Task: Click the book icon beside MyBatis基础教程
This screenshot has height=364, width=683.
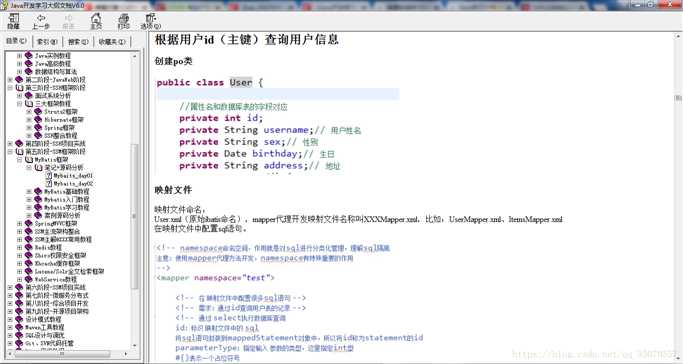Action: tap(38, 191)
